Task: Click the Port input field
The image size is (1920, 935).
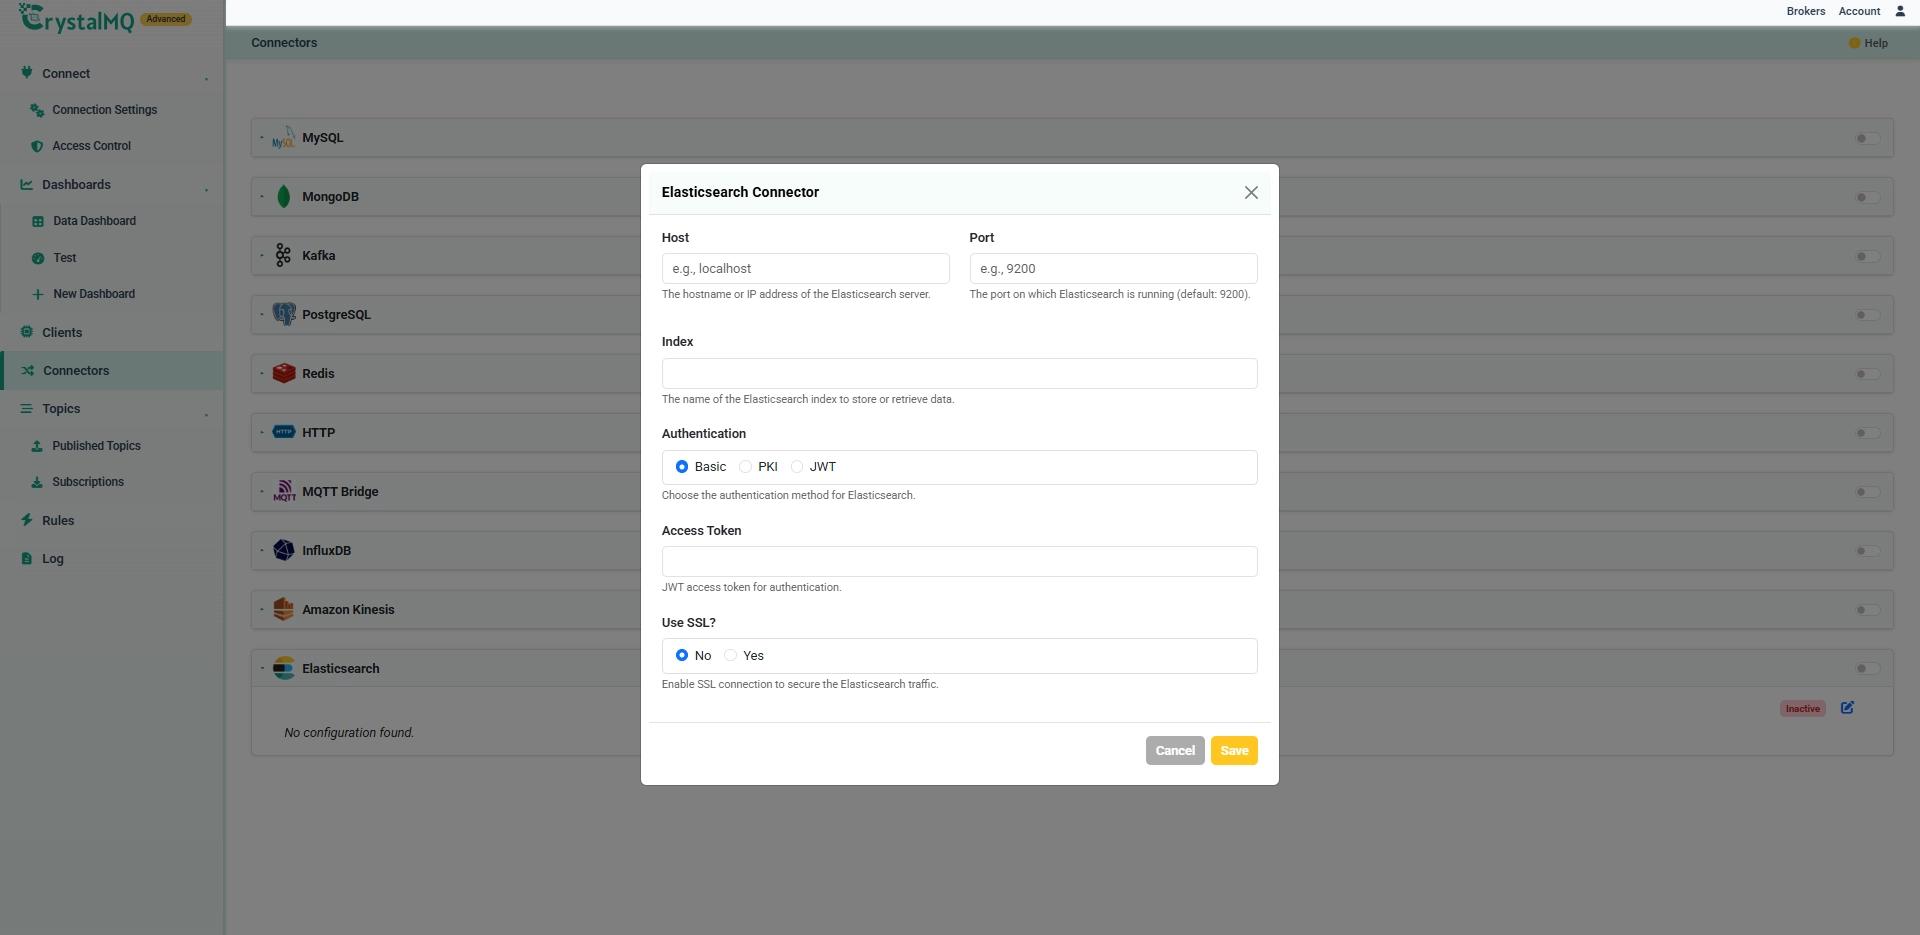Action: click(1113, 269)
